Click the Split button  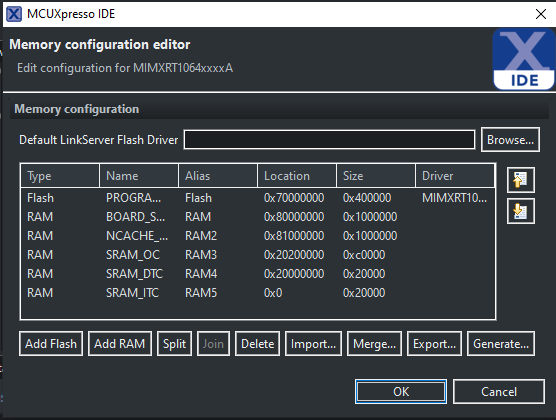click(x=174, y=343)
